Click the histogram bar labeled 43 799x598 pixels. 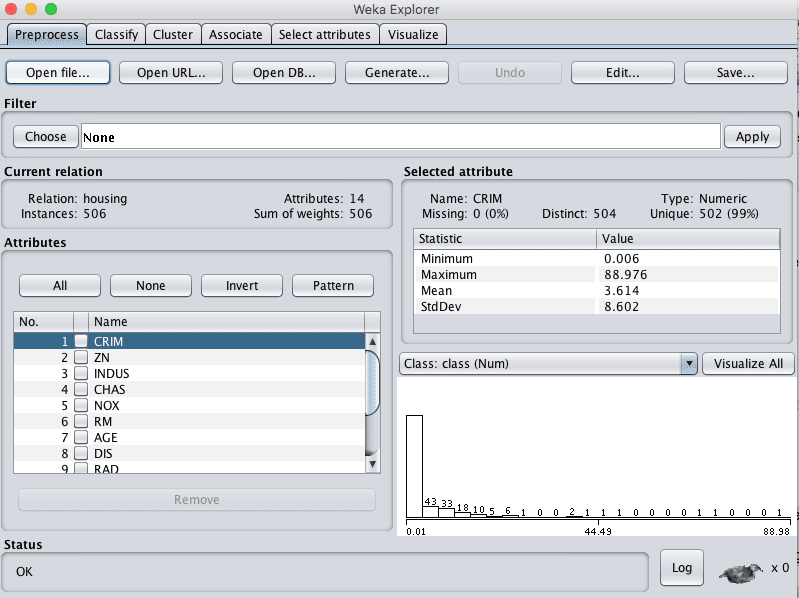pyautogui.click(x=431, y=512)
